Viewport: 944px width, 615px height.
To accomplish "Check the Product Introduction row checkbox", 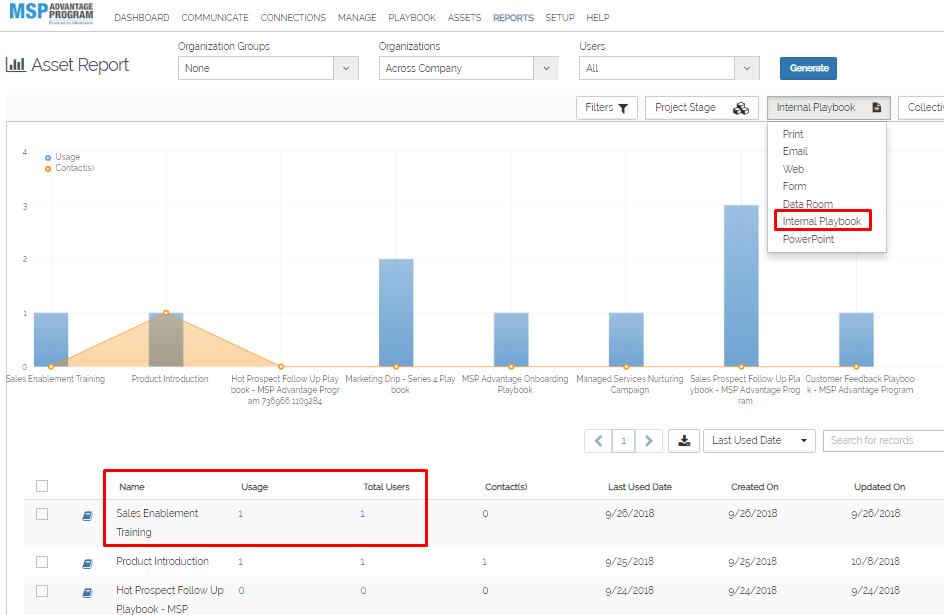I will pyautogui.click(x=42, y=562).
